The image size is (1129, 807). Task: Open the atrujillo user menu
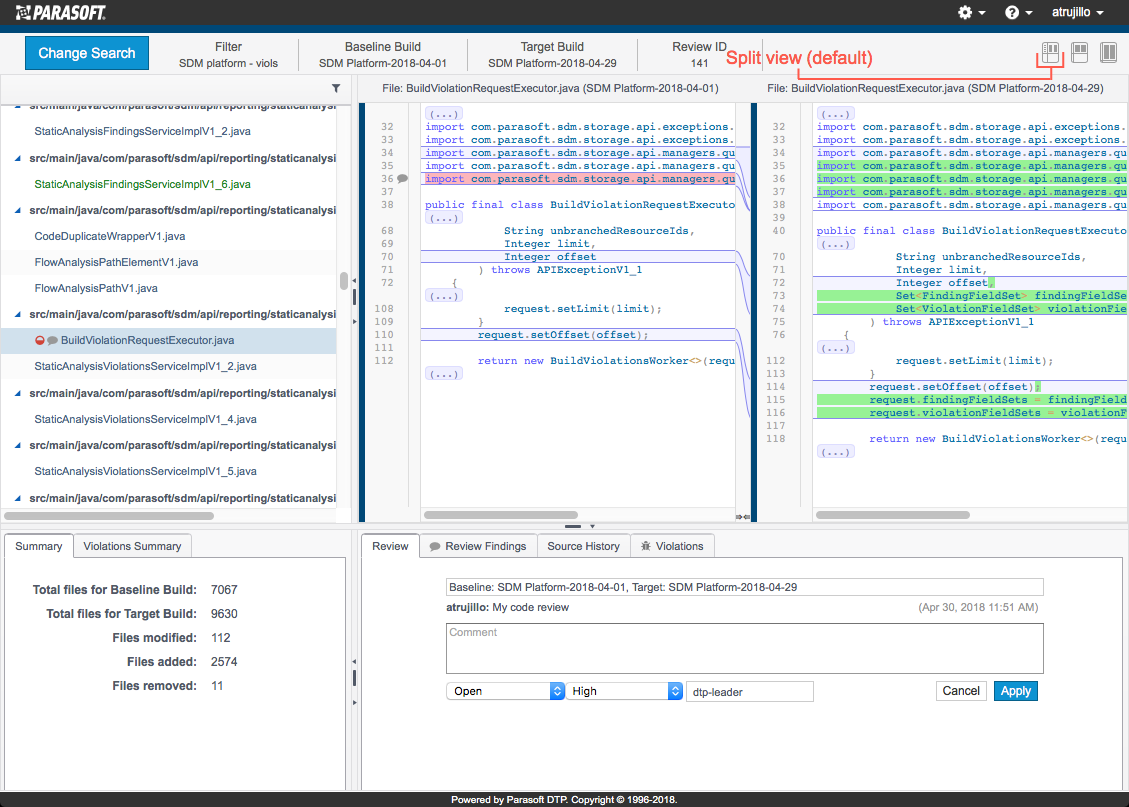point(1078,12)
